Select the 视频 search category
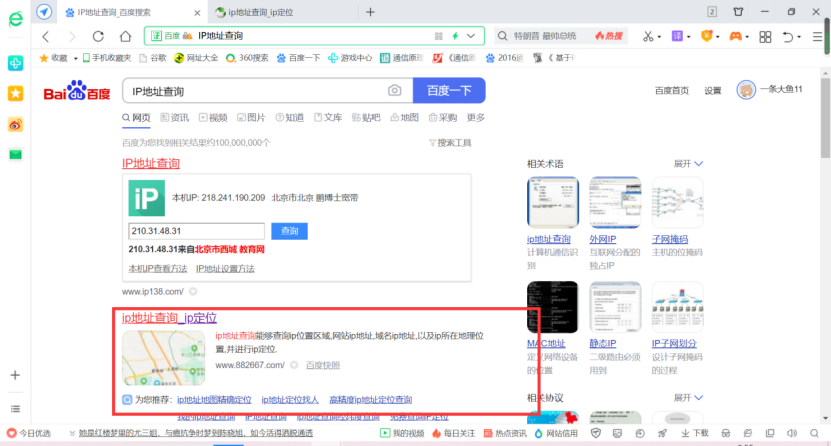This screenshot has height=446, width=831. point(213,118)
